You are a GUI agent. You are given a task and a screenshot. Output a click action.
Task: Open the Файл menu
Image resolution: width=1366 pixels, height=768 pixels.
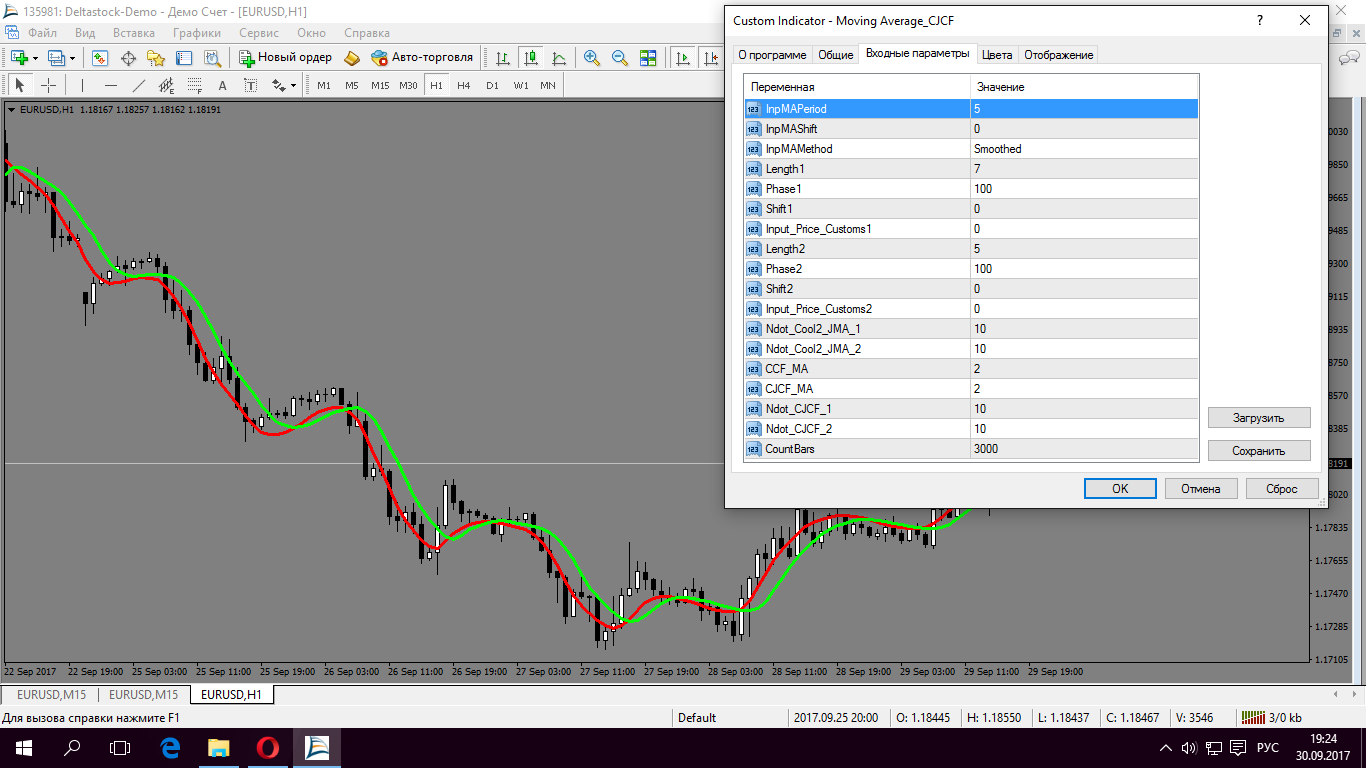42,33
